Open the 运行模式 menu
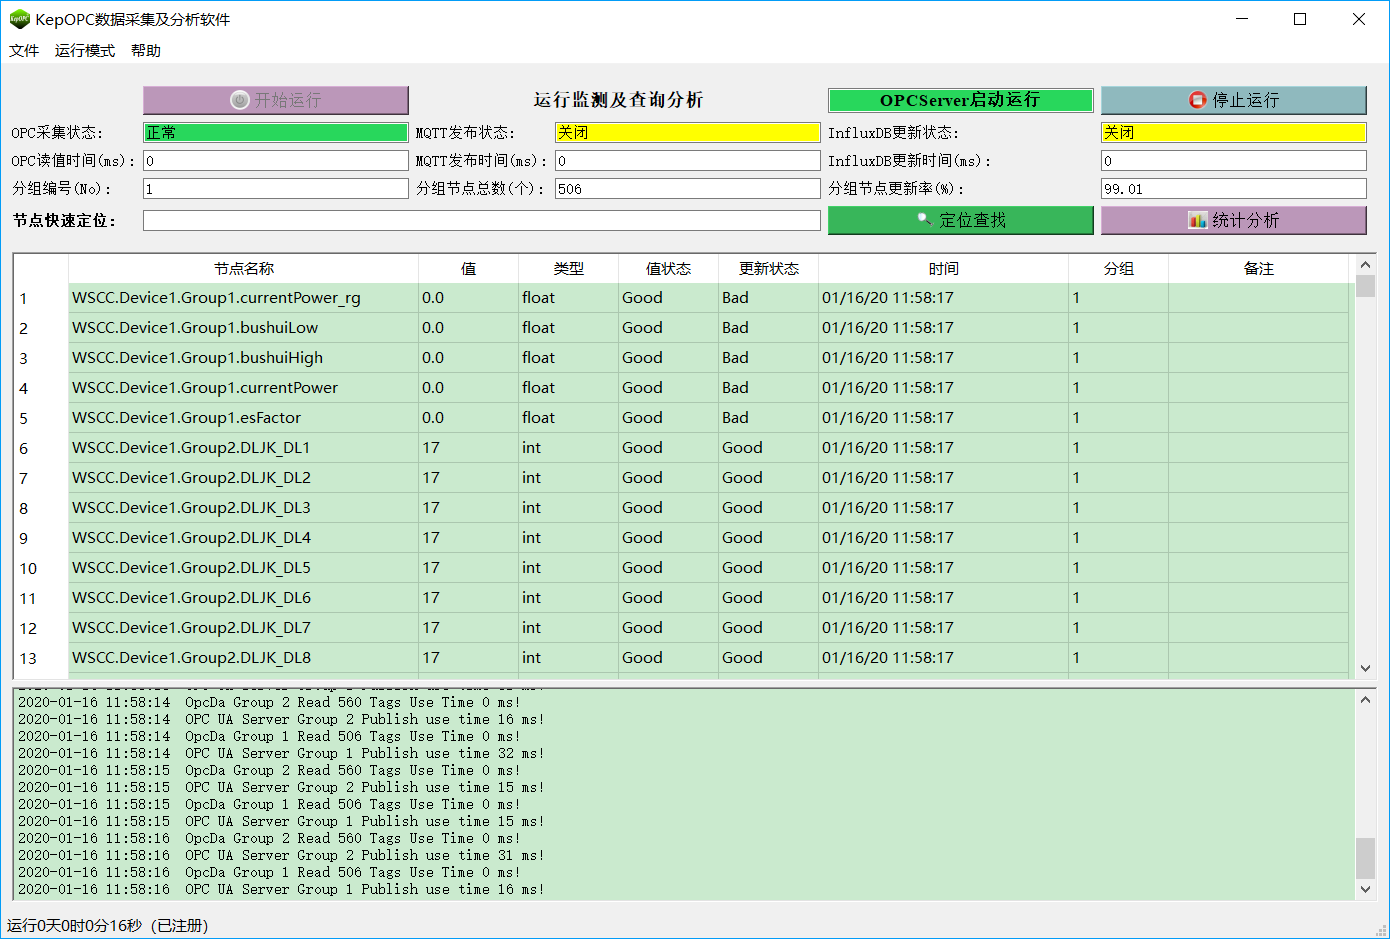1390x939 pixels. pyautogui.click(x=84, y=51)
